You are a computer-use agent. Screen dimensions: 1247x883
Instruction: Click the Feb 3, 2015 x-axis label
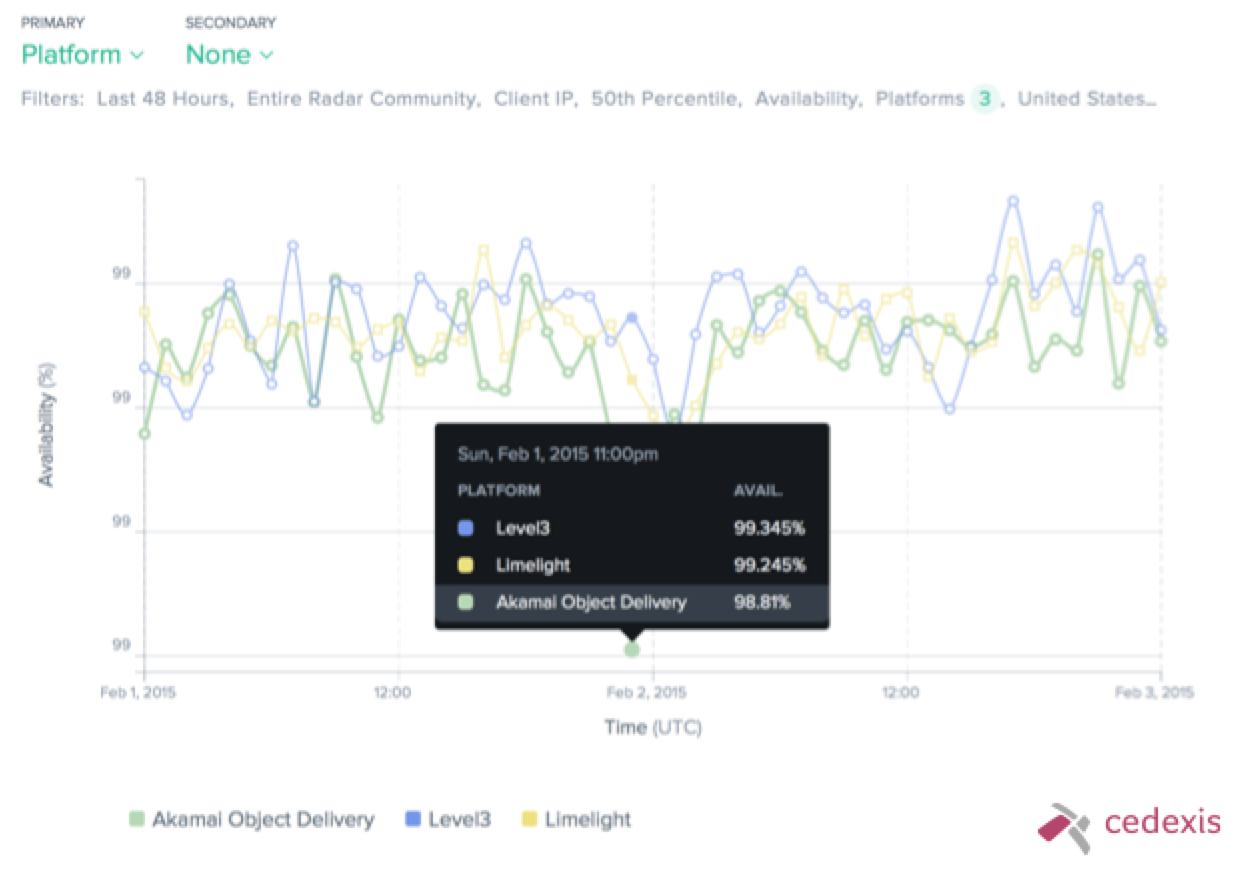[1156, 692]
